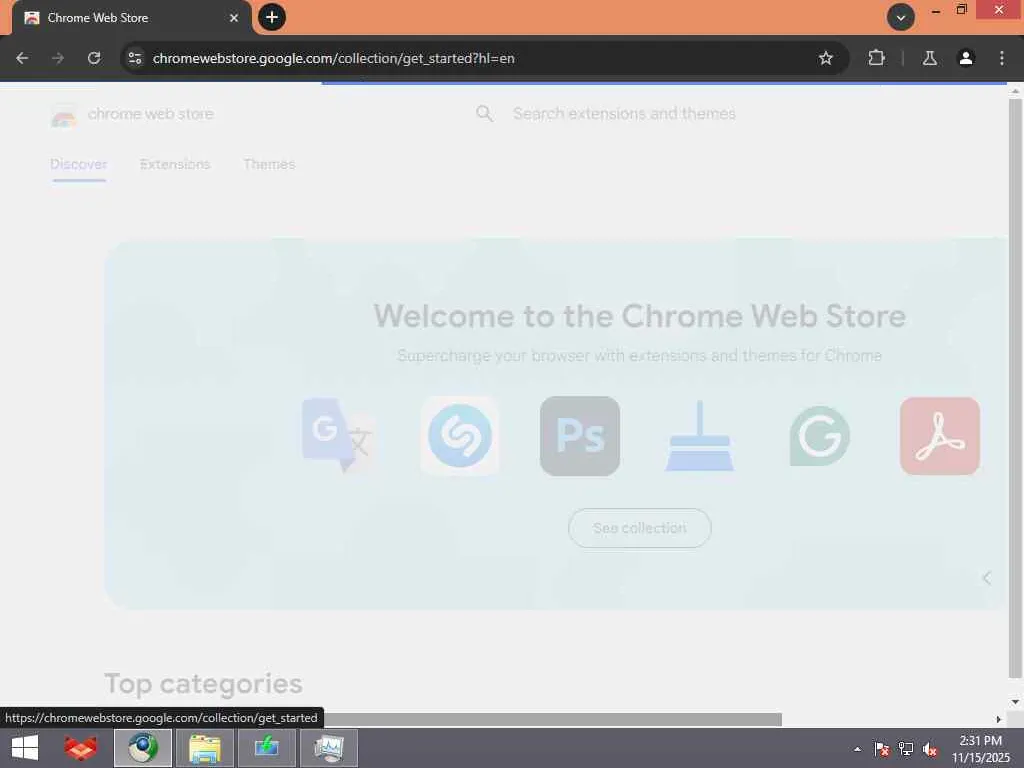Click the Chrome taskbar icon

[x=143, y=748]
